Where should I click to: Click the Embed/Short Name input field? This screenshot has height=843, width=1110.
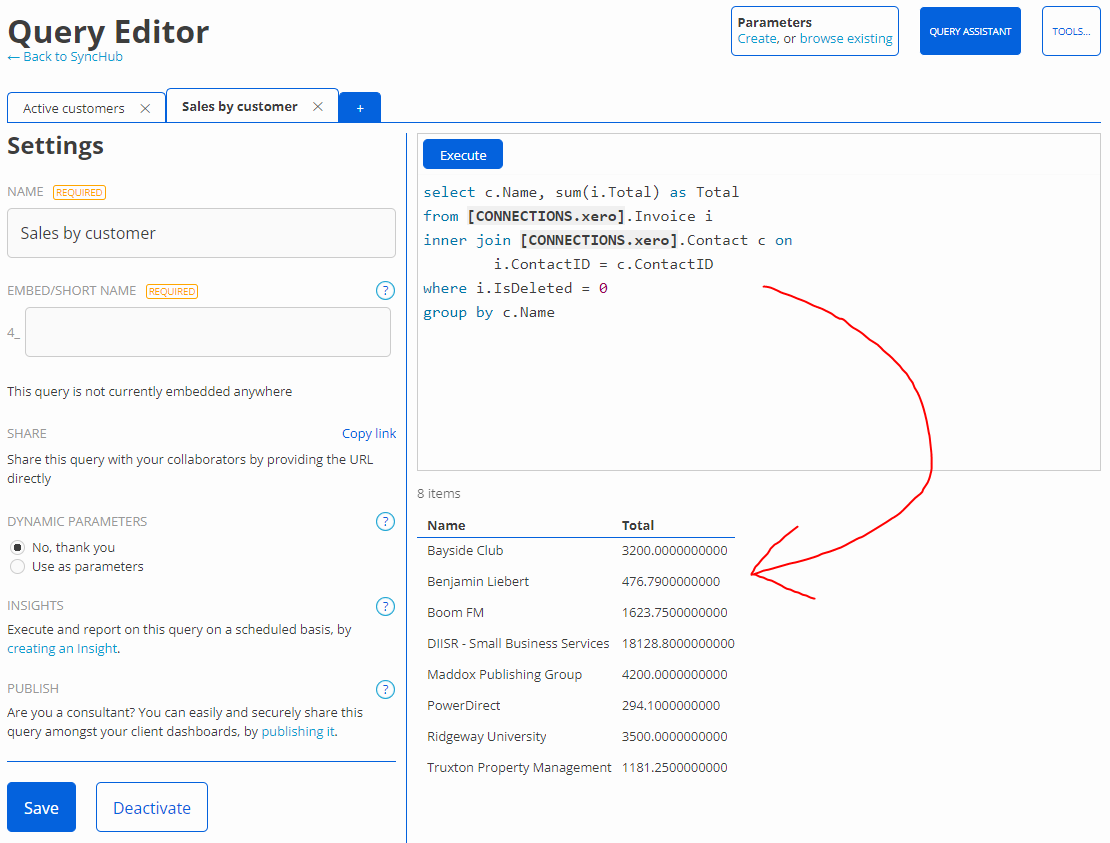pyautogui.click(x=208, y=332)
